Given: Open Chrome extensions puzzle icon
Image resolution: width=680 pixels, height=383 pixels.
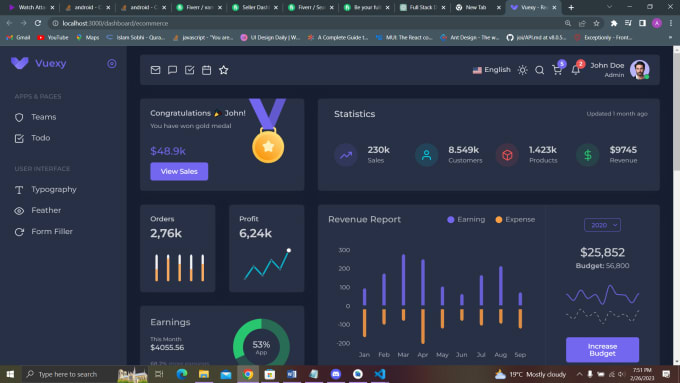Looking at the screenshot, I should (614, 23).
